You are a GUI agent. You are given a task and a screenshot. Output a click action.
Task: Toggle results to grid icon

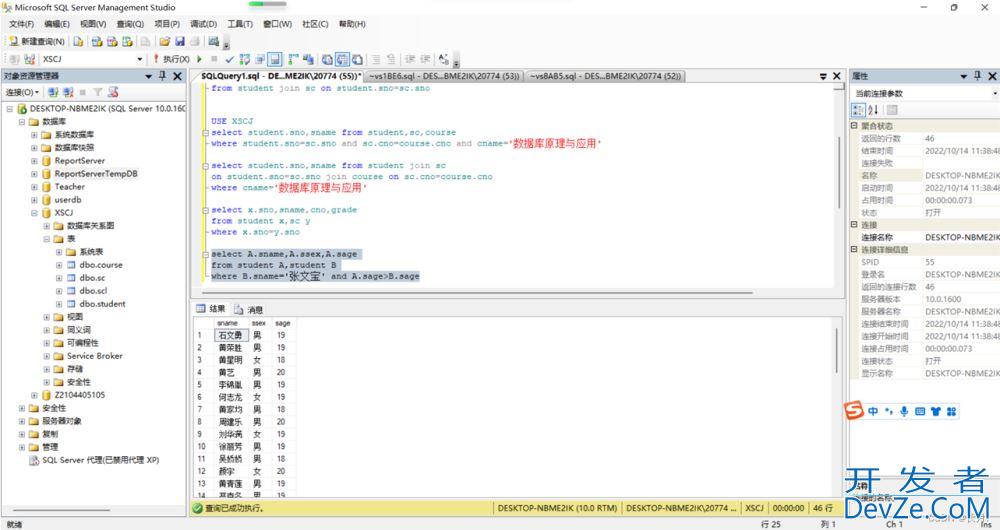(342, 59)
